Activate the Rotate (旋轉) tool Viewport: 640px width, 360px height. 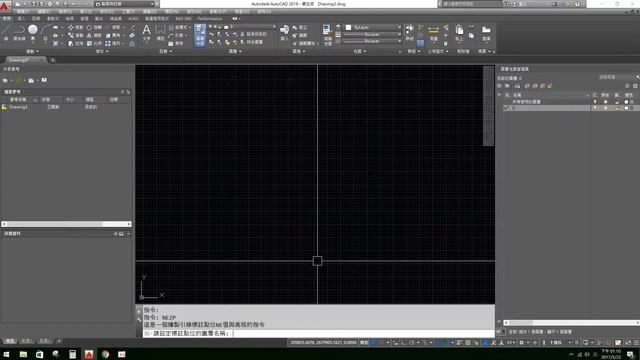[x=94, y=27]
